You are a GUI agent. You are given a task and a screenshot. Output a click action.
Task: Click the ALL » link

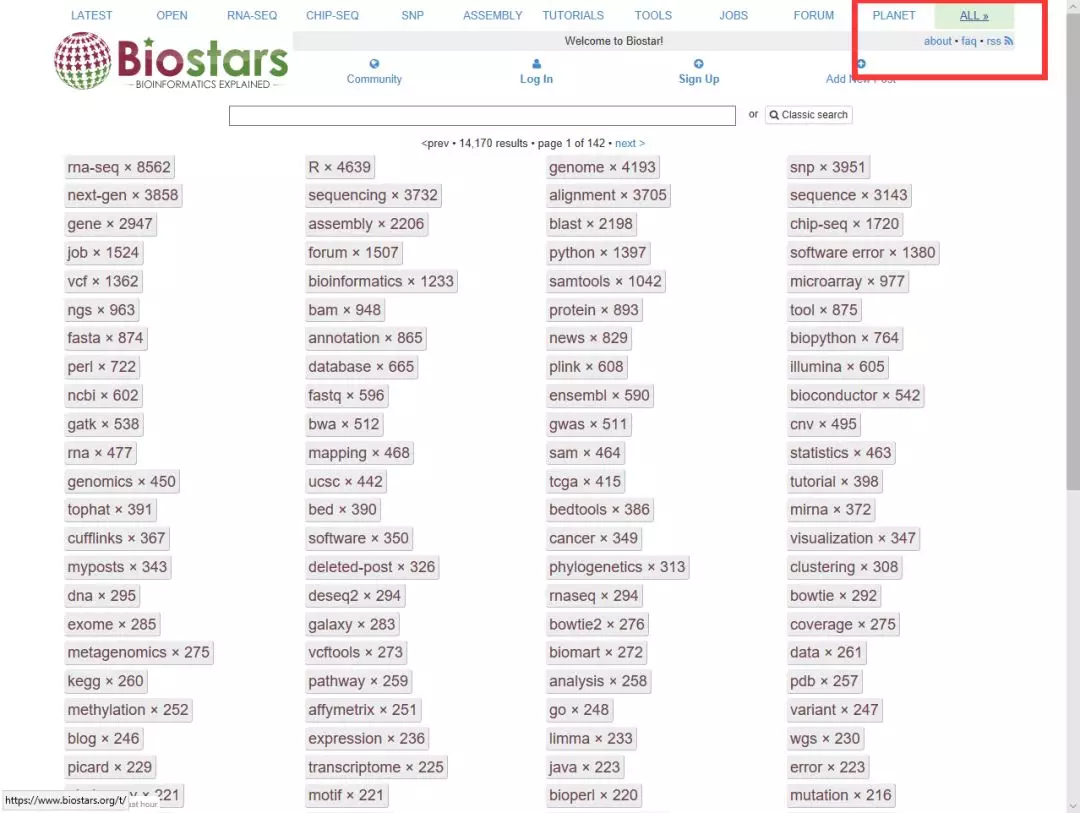(x=973, y=15)
